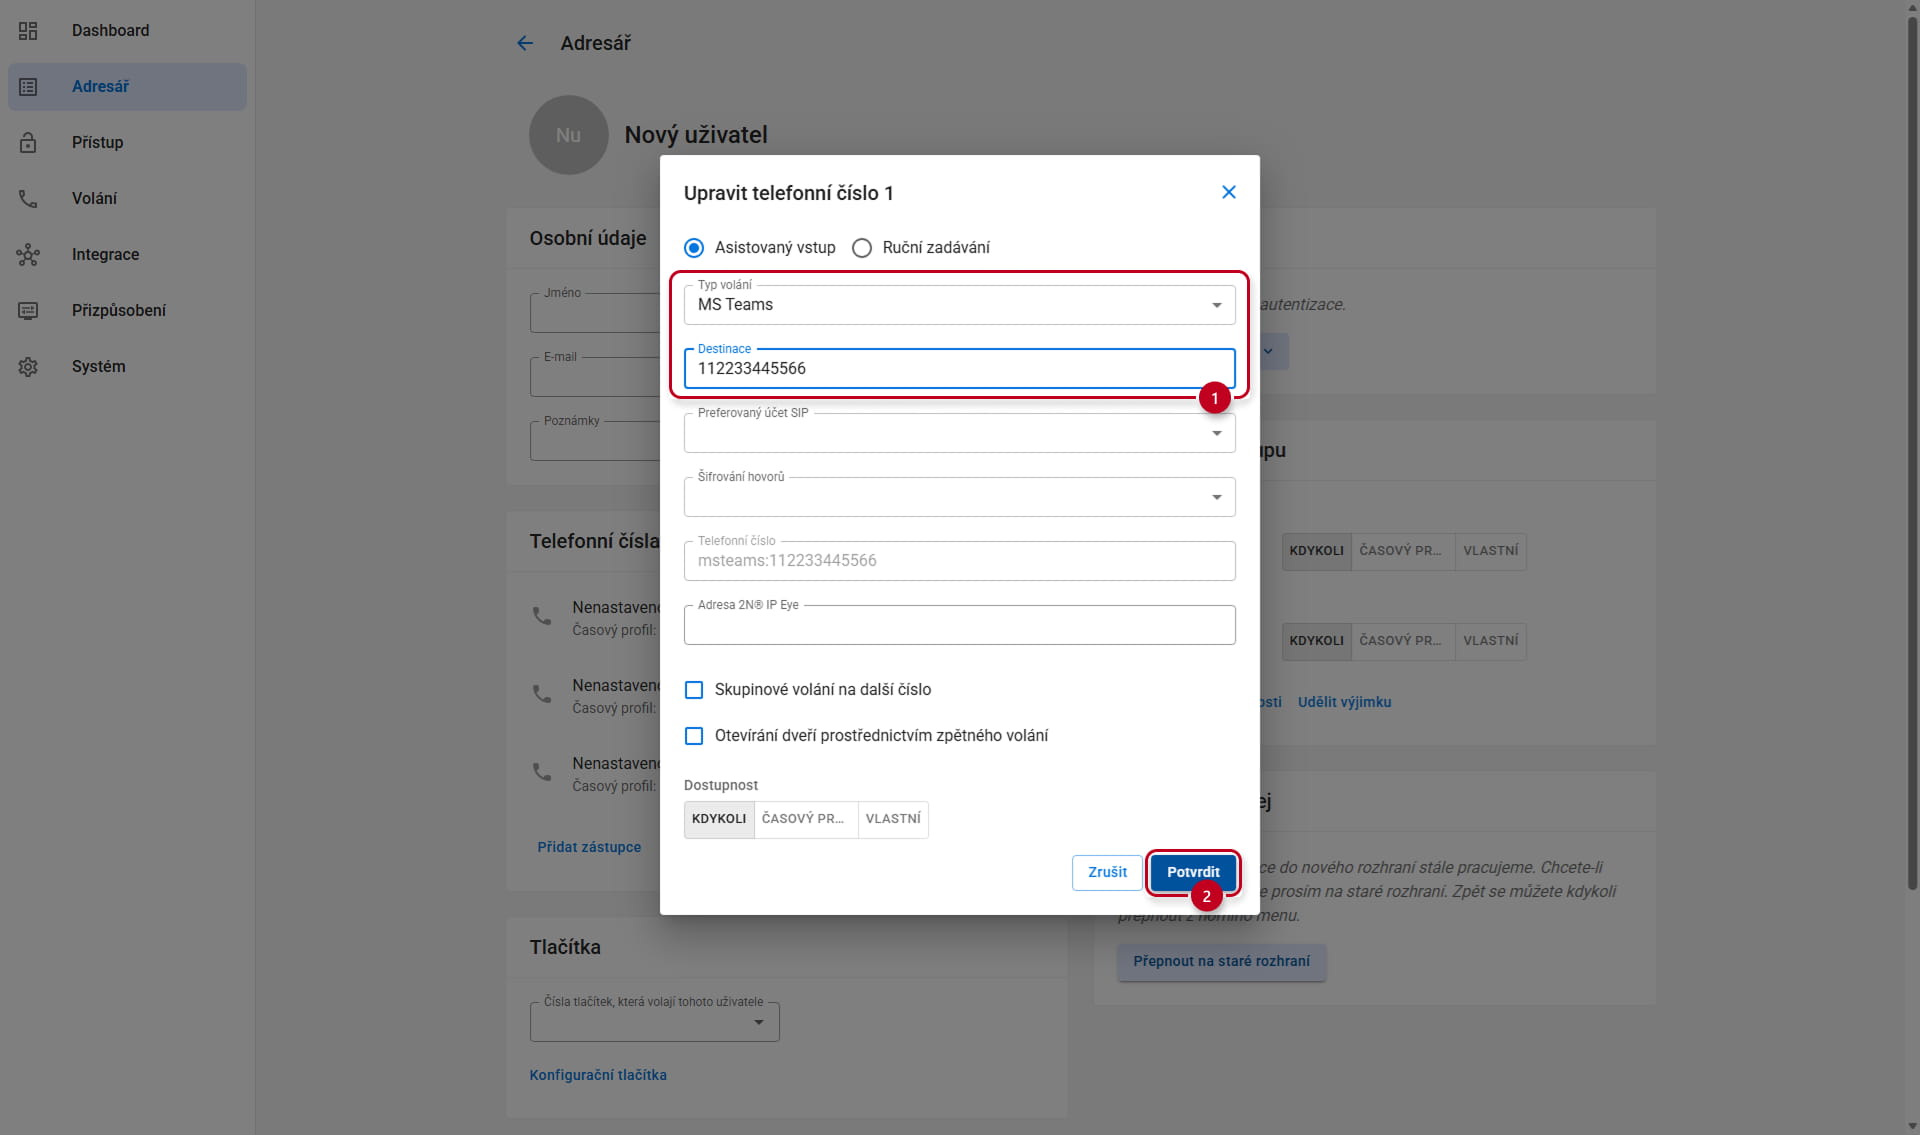Click the Destinace input field
Image resolution: width=1920 pixels, height=1135 pixels.
(959, 369)
